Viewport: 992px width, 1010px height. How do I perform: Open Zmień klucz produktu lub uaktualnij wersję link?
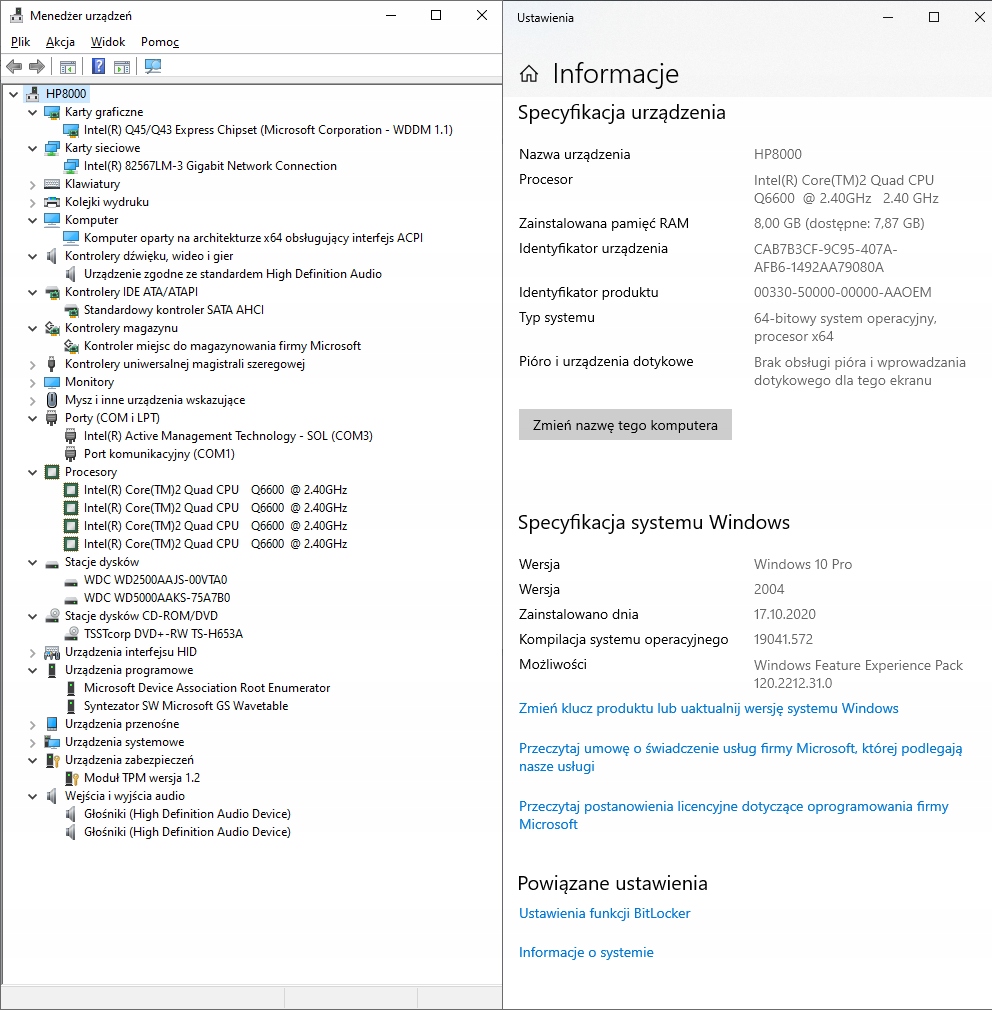click(709, 709)
